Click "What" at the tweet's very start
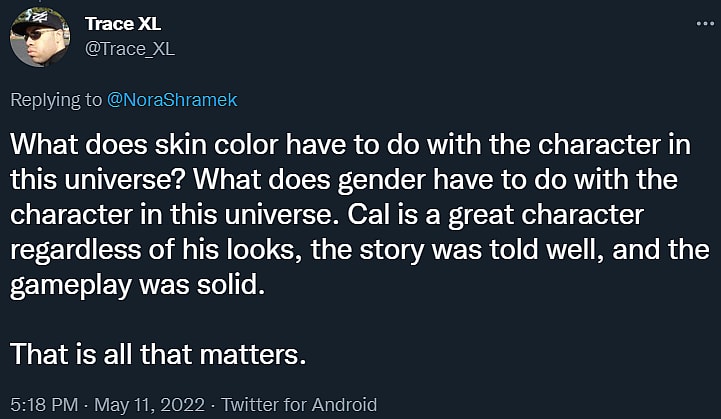Screen dimensions: 721x419 39,144
